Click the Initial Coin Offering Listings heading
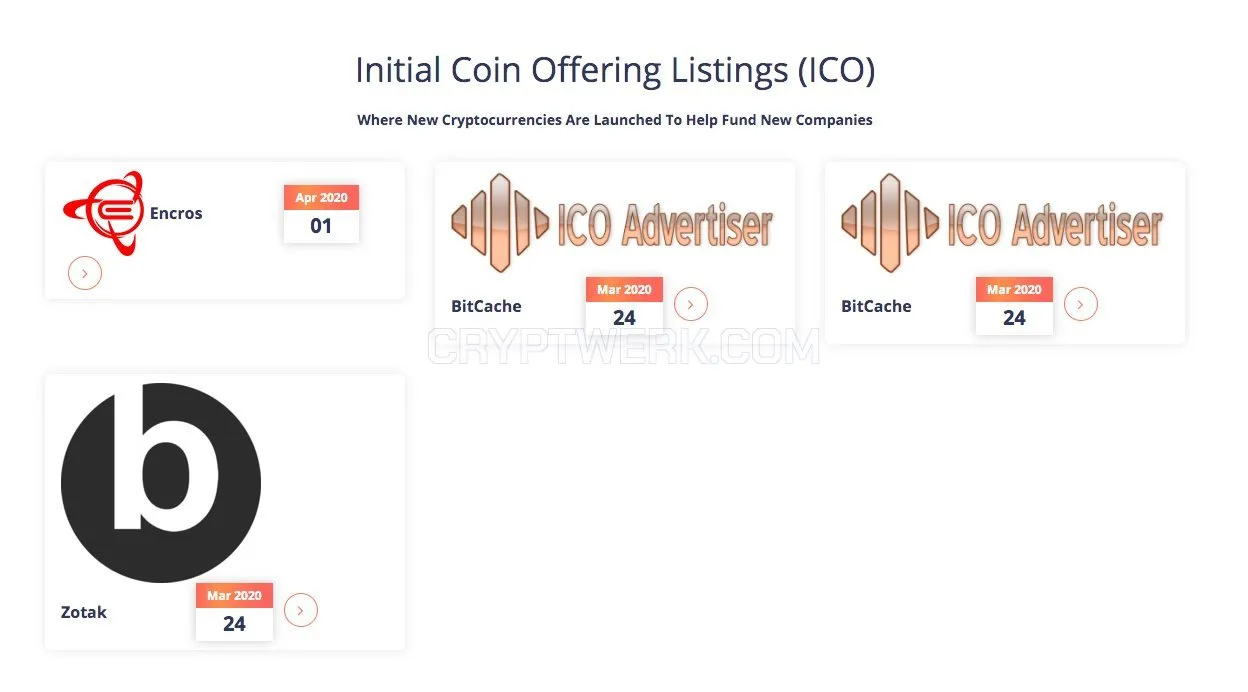This screenshot has width=1248, height=692. click(x=615, y=71)
